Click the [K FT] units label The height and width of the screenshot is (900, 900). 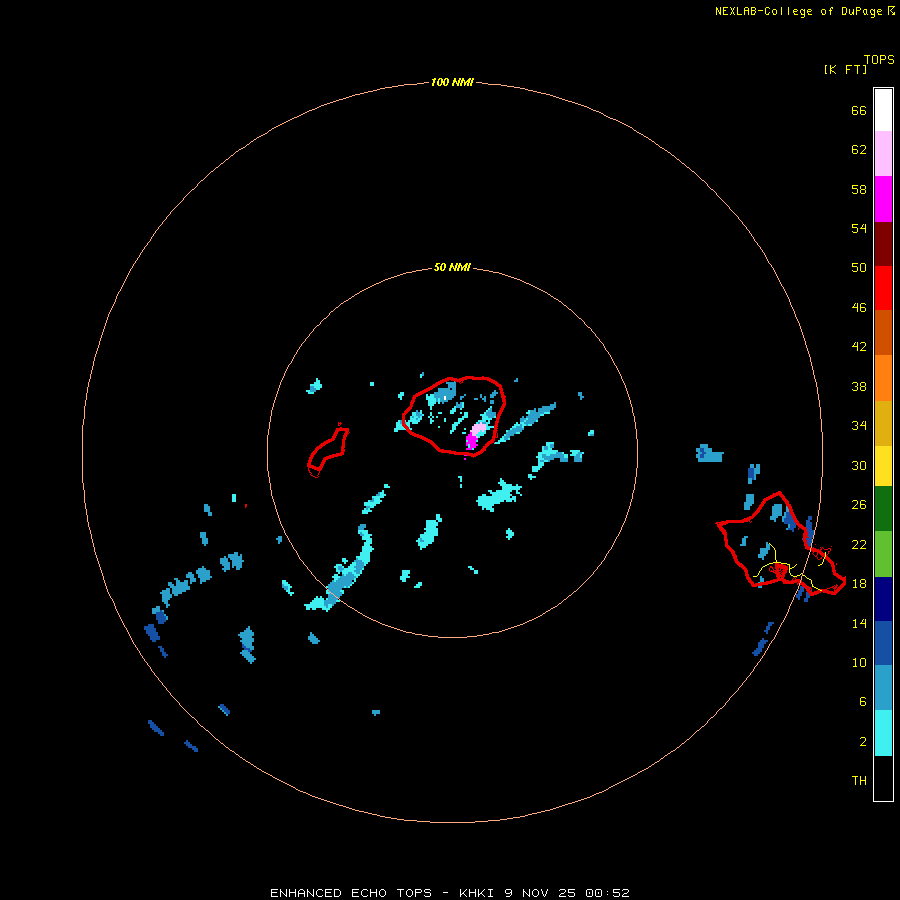point(845,69)
